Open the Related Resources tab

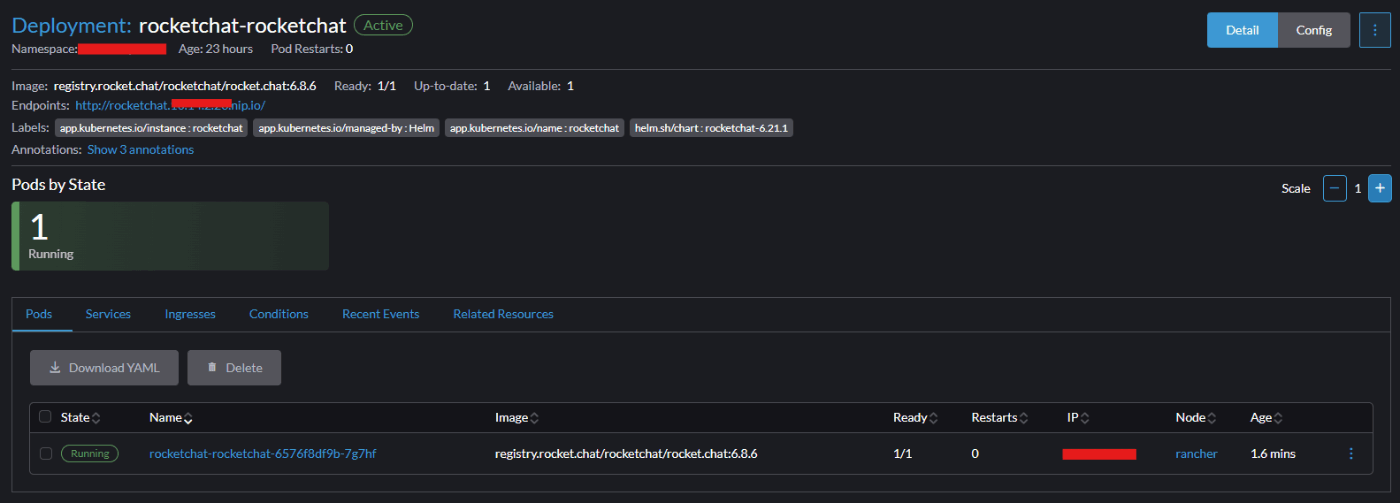point(503,314)
